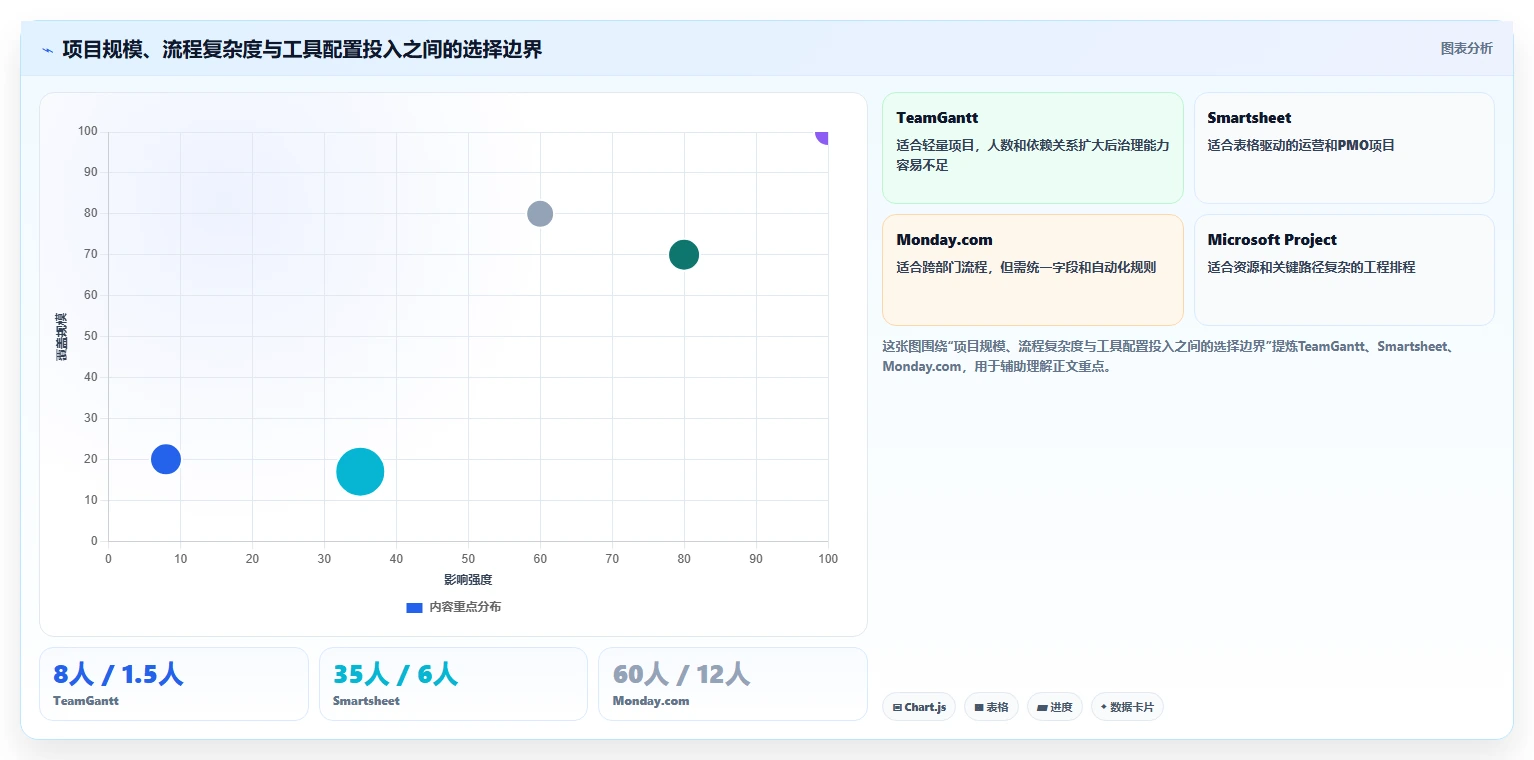Image resolution: width=1534 pixels, height=760 pixels.
Task: Click the y-axis tick label 100
Action: tap(88, 131)
